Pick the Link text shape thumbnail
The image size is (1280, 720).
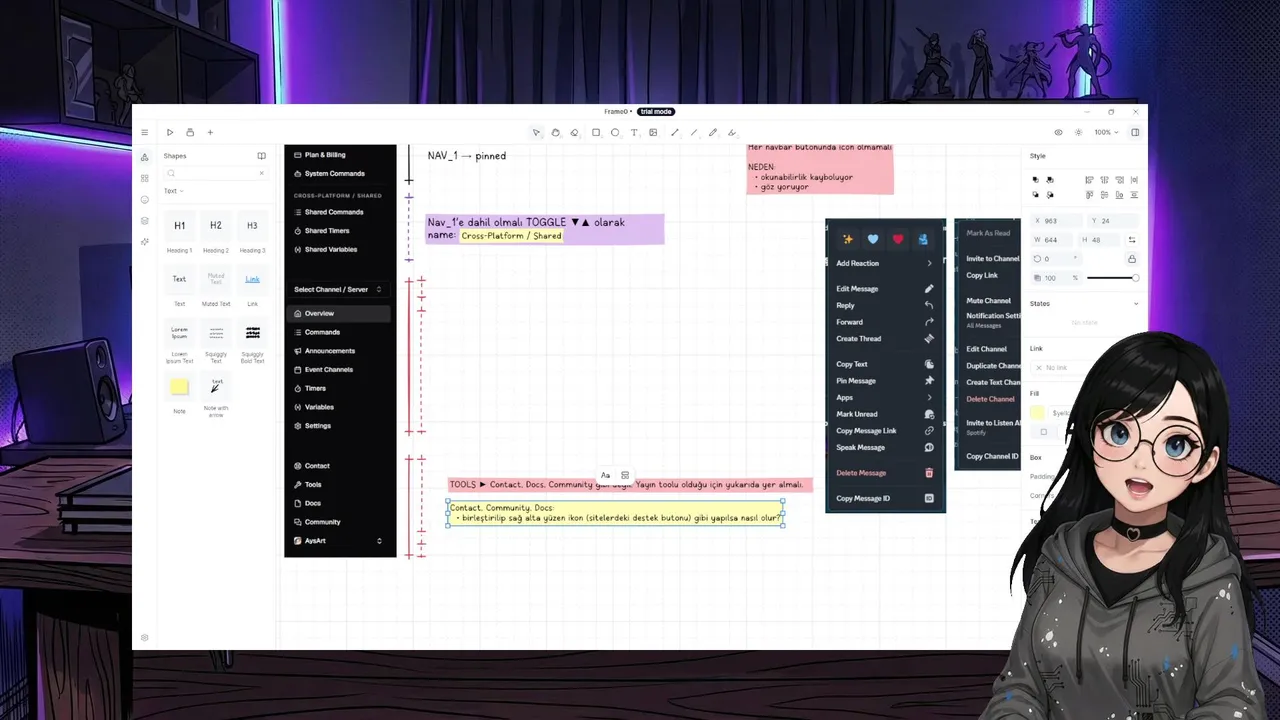click(252, 280)
